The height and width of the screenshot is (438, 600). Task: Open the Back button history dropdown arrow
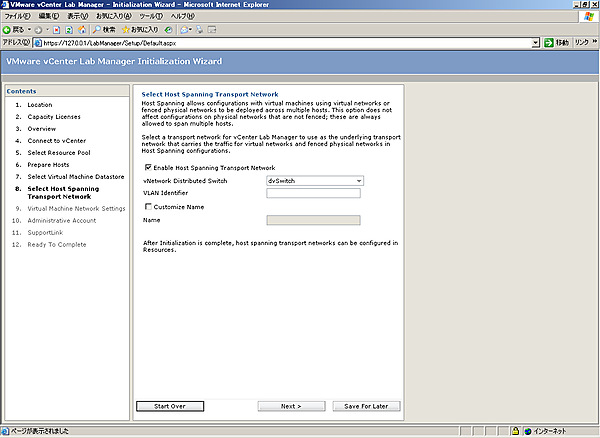(29, 30)
